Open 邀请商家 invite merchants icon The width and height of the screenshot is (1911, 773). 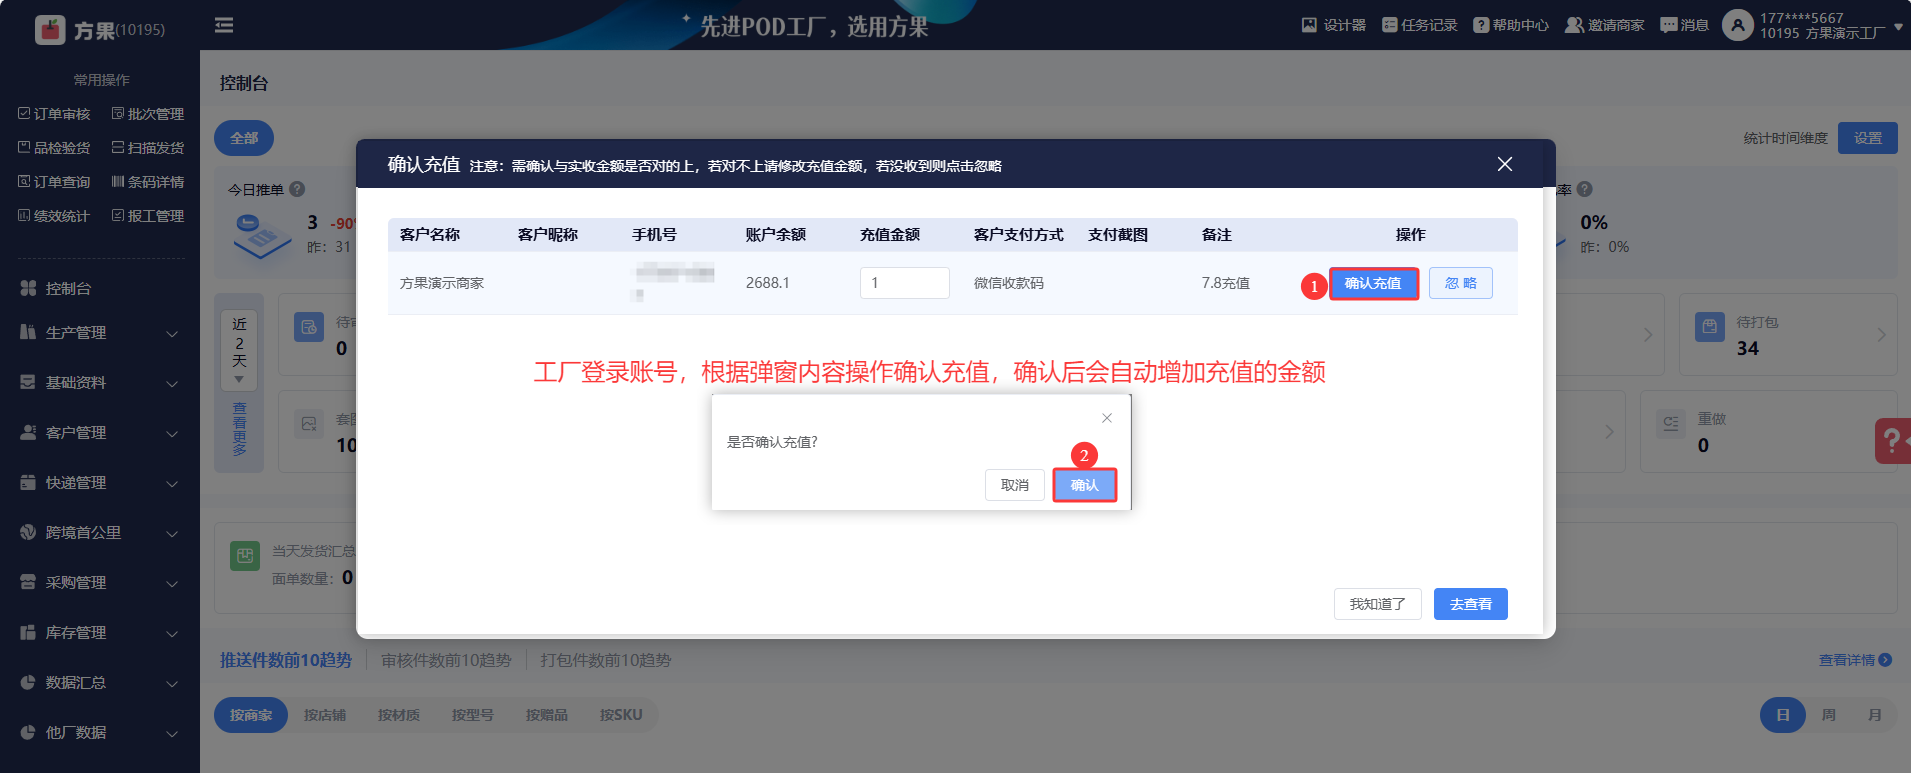1574,25
